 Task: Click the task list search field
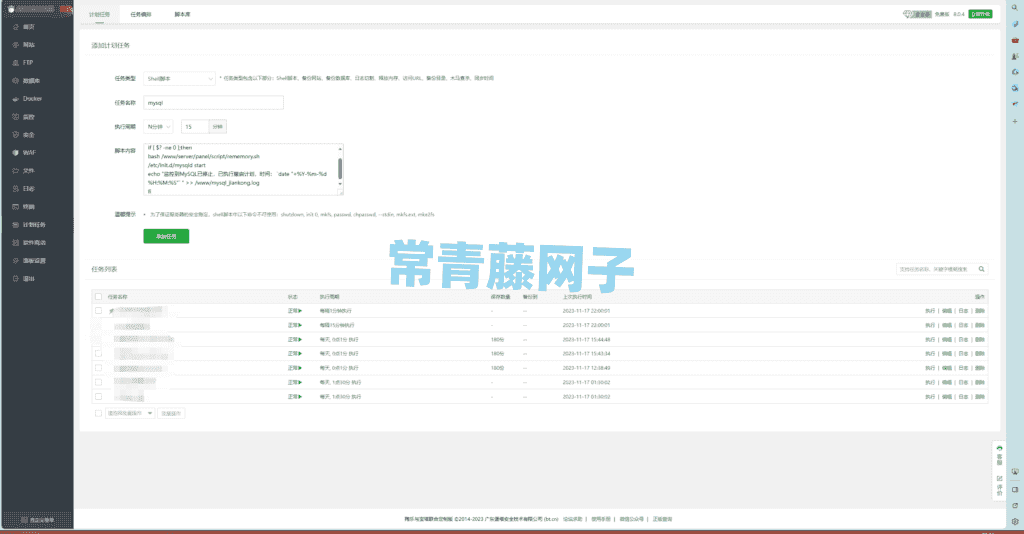[x=936, y=269]
